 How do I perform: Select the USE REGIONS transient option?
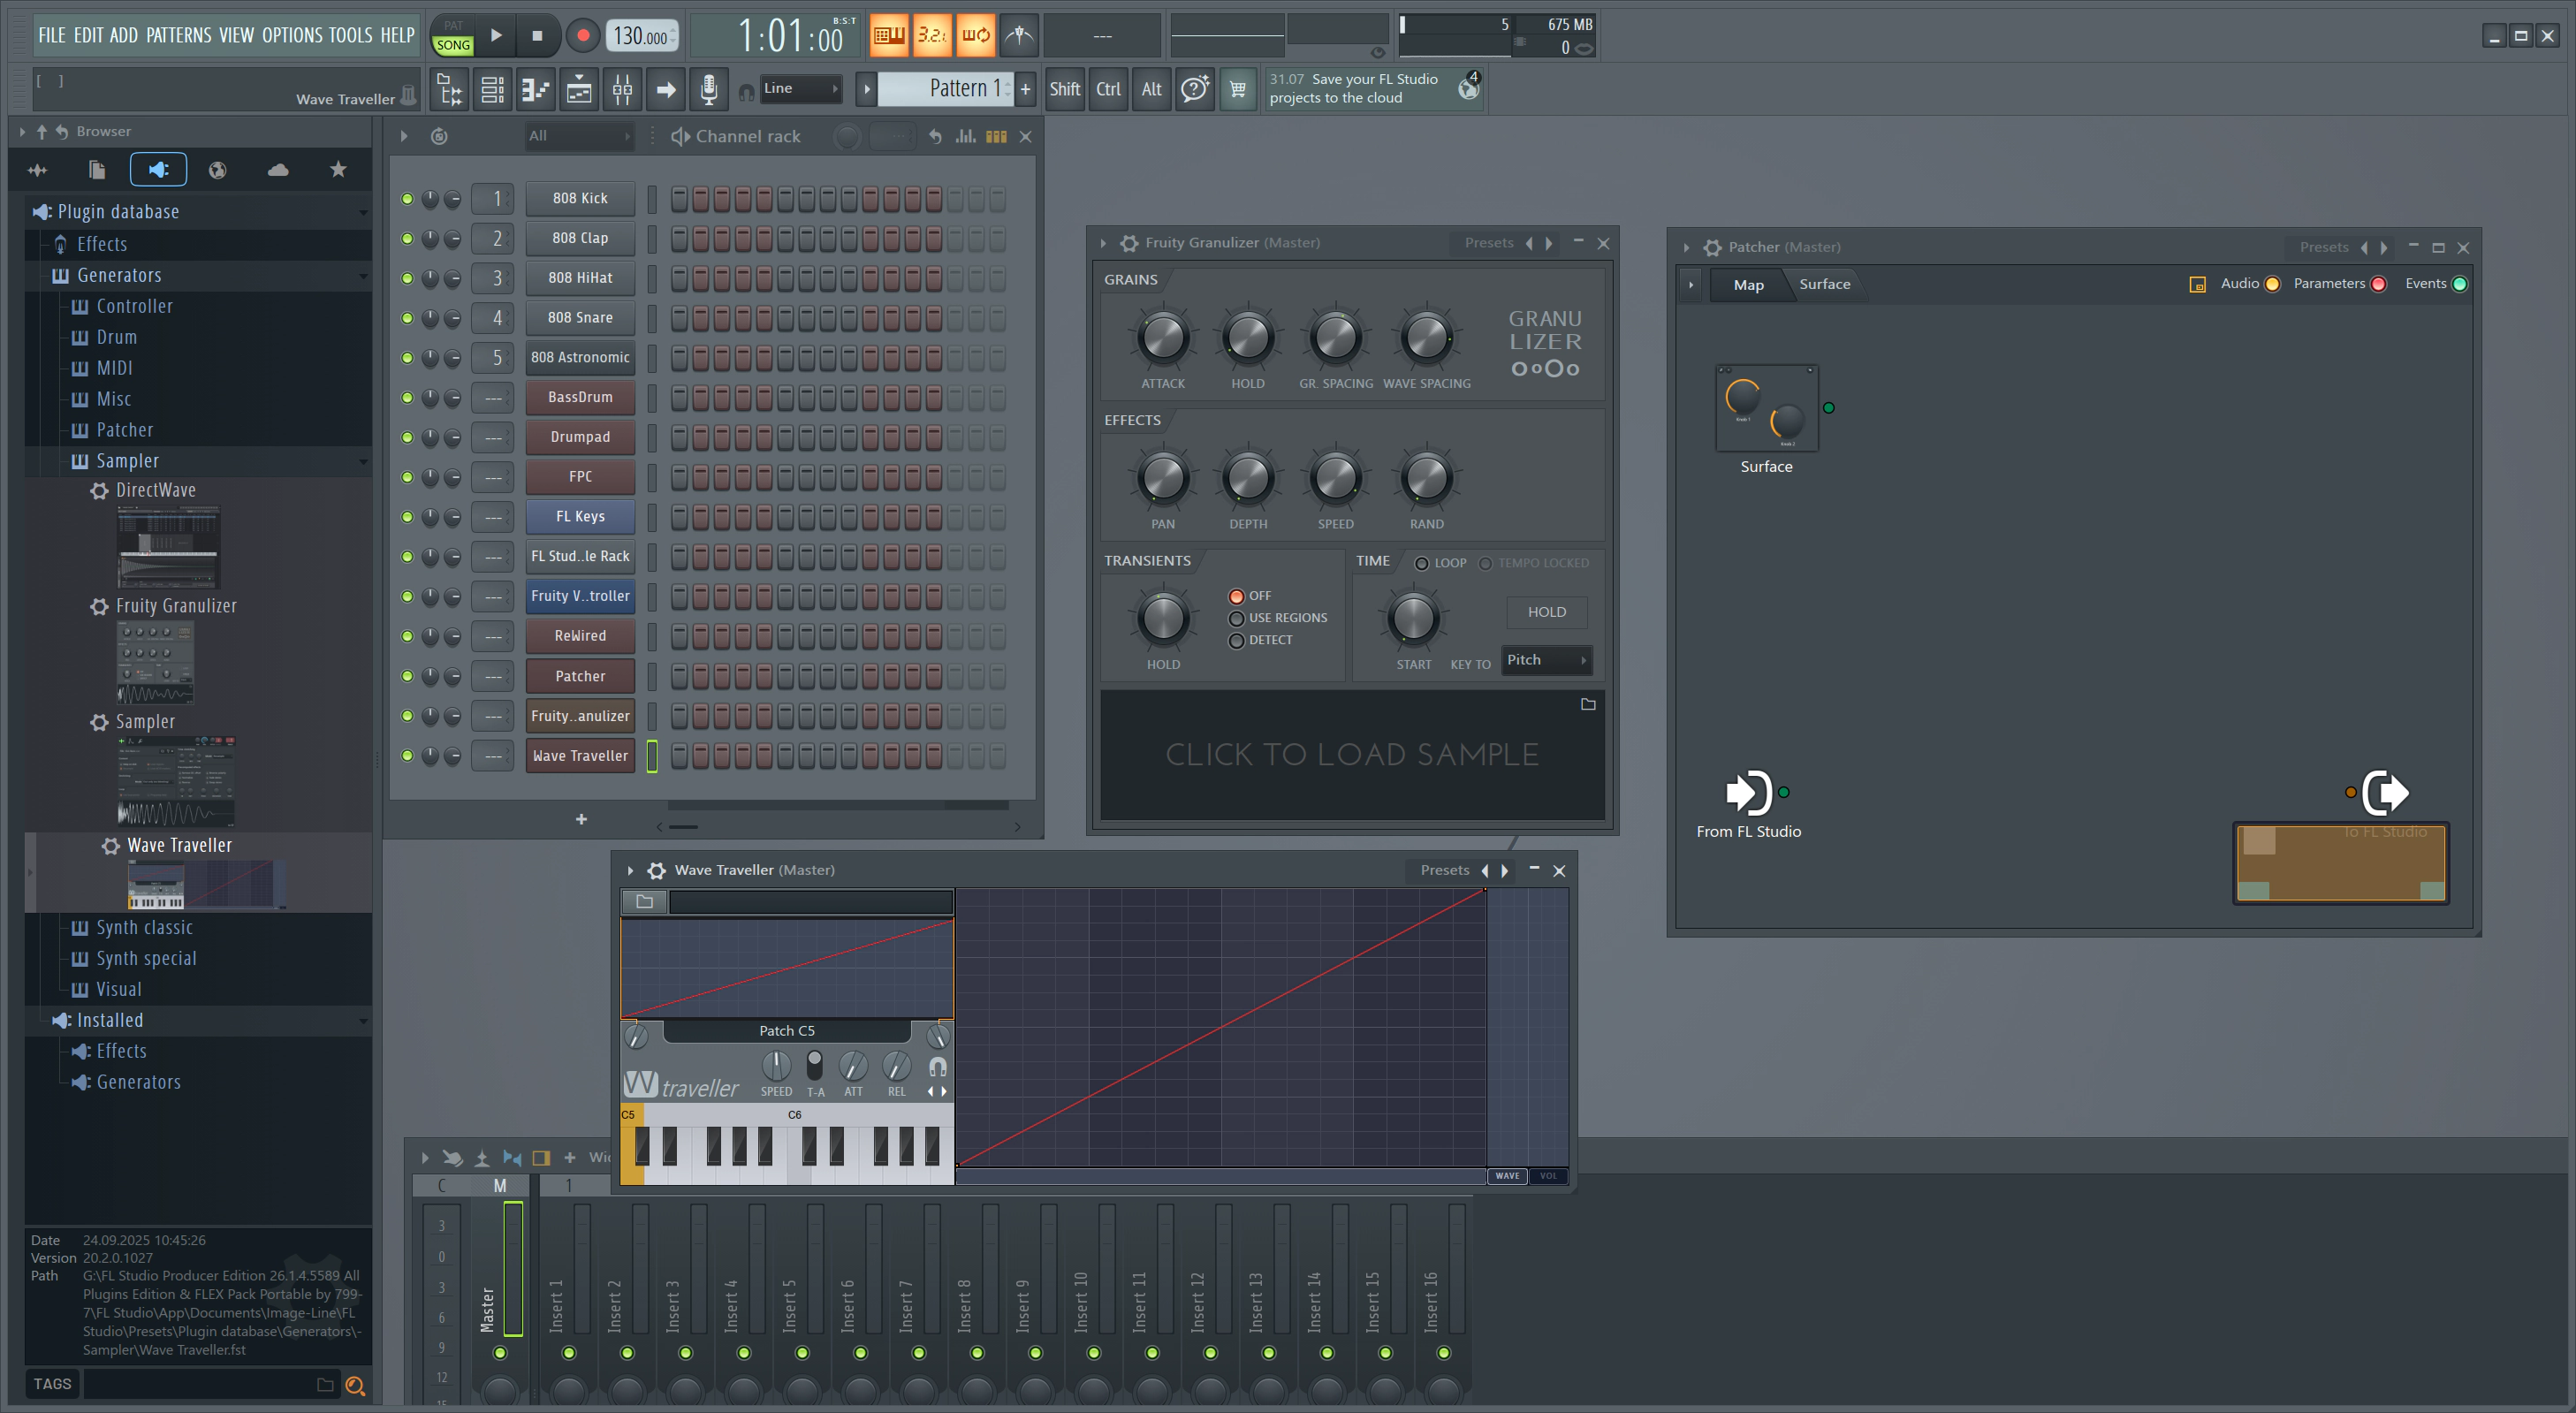[x=1278, y=618]
